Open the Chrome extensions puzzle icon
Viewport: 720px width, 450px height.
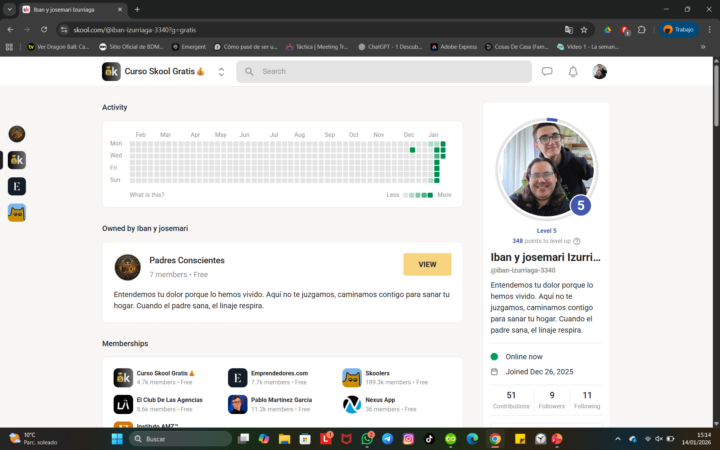coord(641,29)
